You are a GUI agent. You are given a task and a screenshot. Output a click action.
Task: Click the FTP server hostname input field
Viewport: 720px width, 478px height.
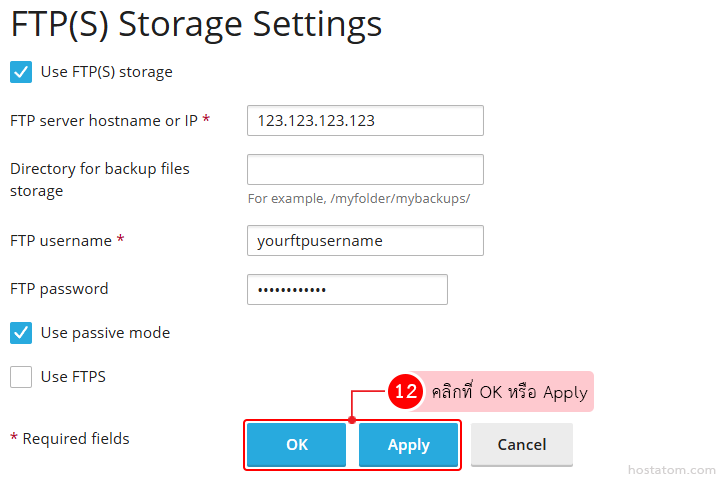click(365, 120)
